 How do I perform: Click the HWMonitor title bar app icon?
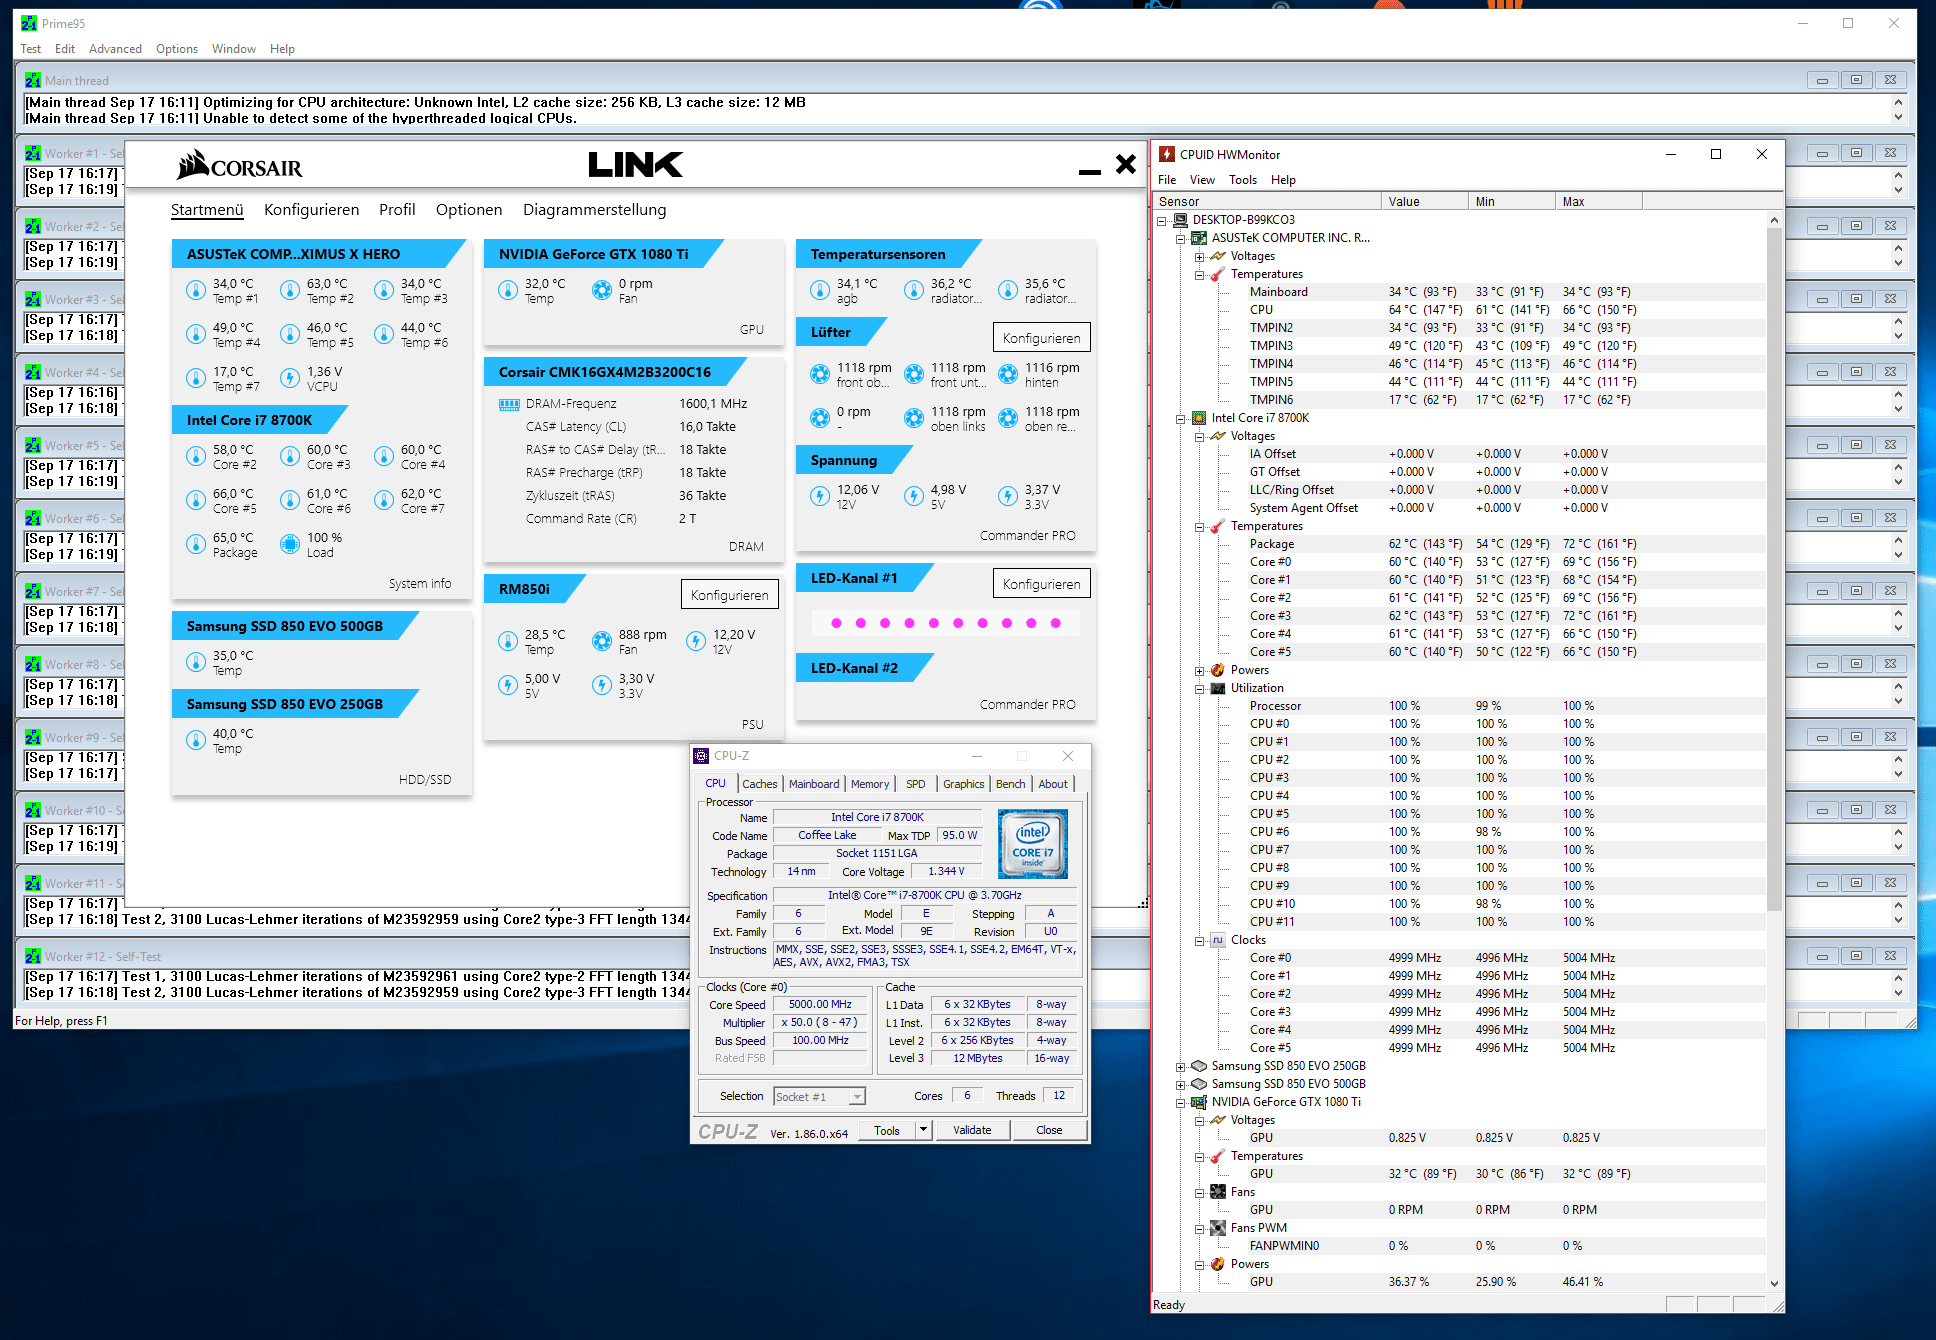[x=1167, y=154]
